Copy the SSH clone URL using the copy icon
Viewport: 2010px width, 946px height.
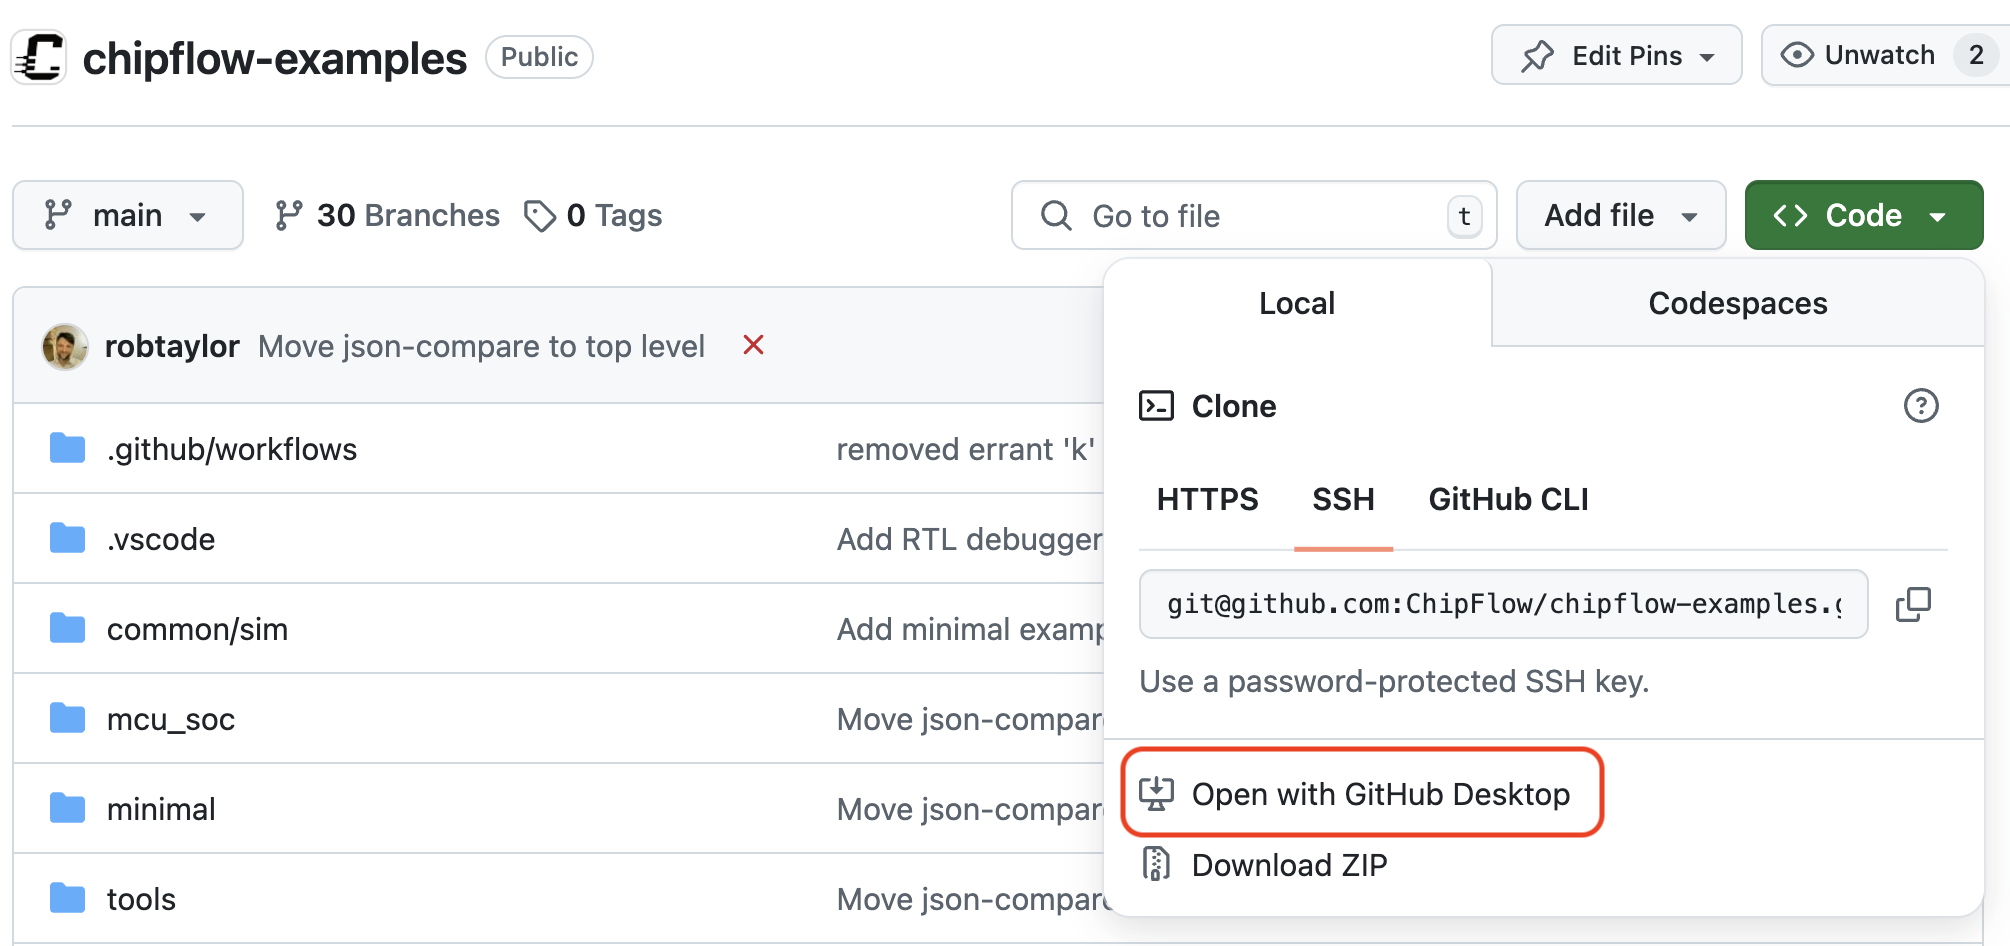(1913, 604)
